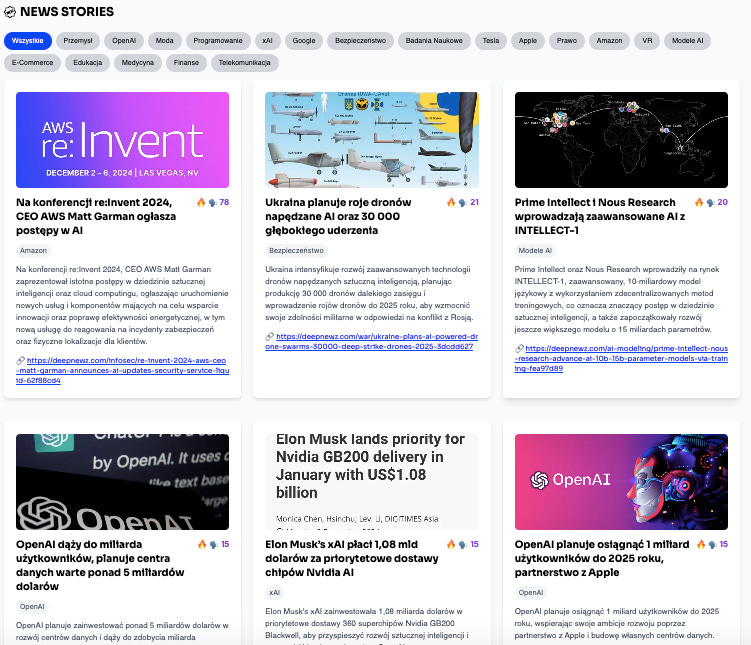Click fire icon on OpenAI Apple partnership story
751x645 pixels.
tap(701, 544)
